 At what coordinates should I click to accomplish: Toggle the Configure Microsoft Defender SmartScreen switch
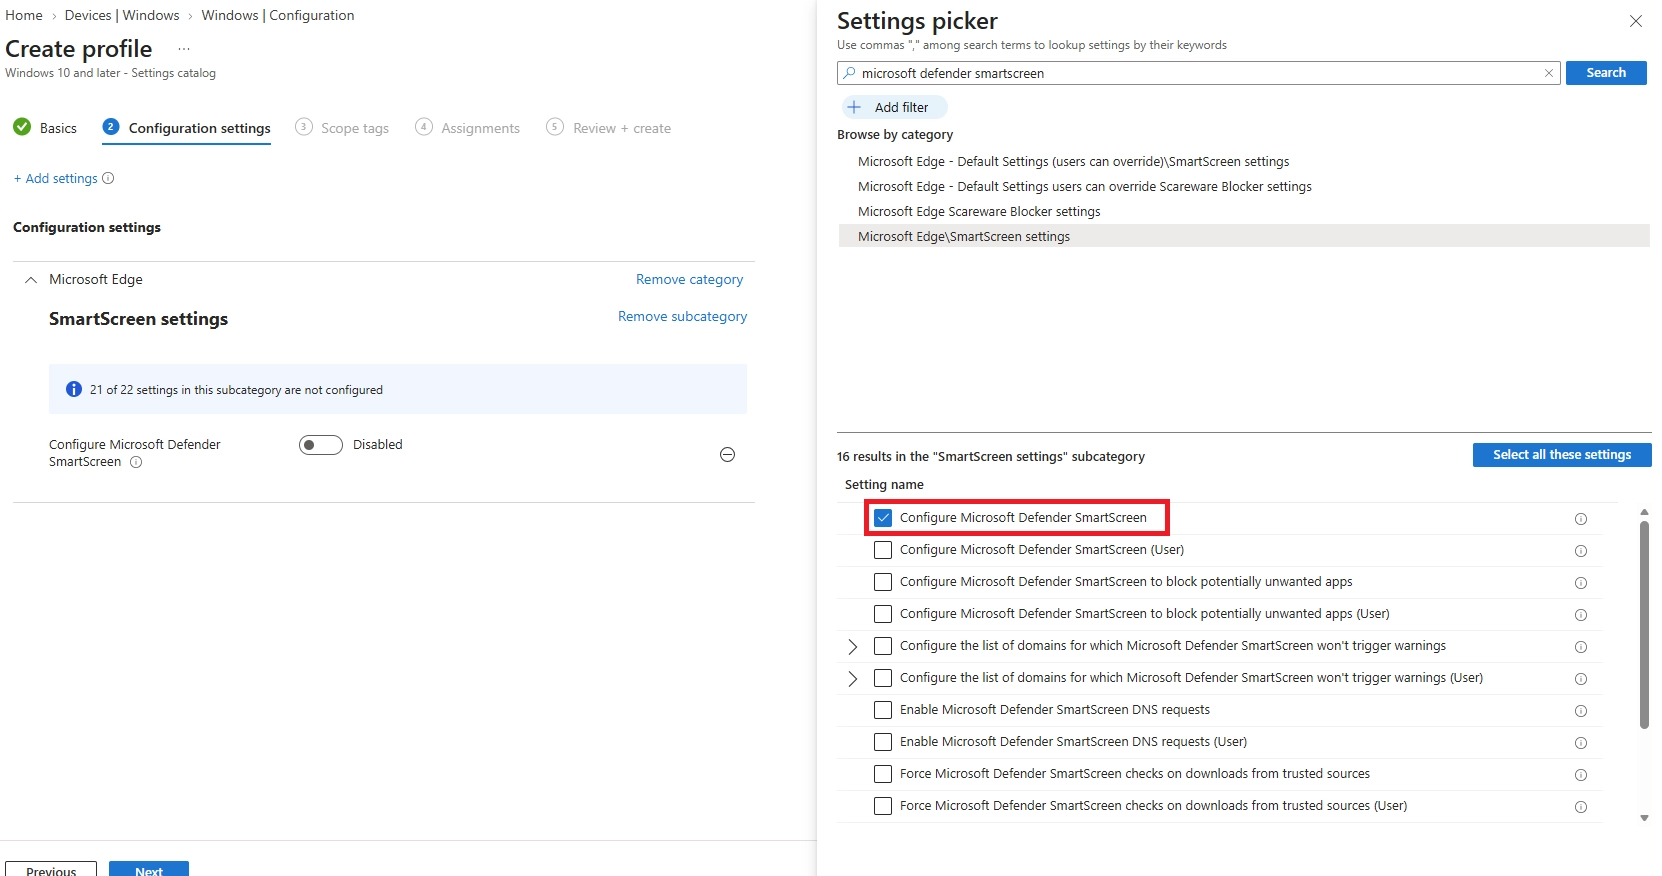(x=321, y=445)
